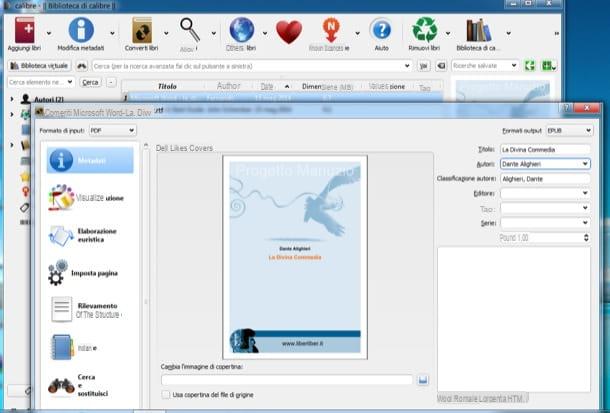The height and width of the screenshot is (413, 610).
Task: Click the Dimensione (MB) column header
Action: click(327, 87)
